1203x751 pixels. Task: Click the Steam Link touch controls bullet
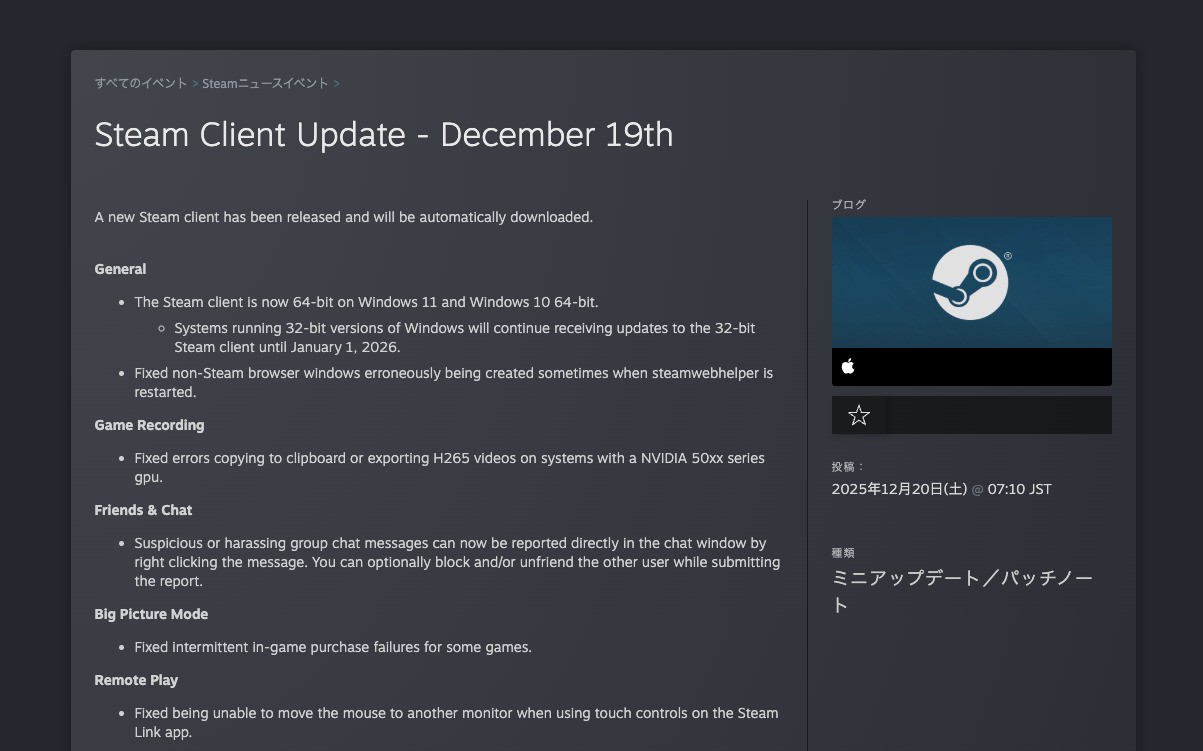coord(456,722)
